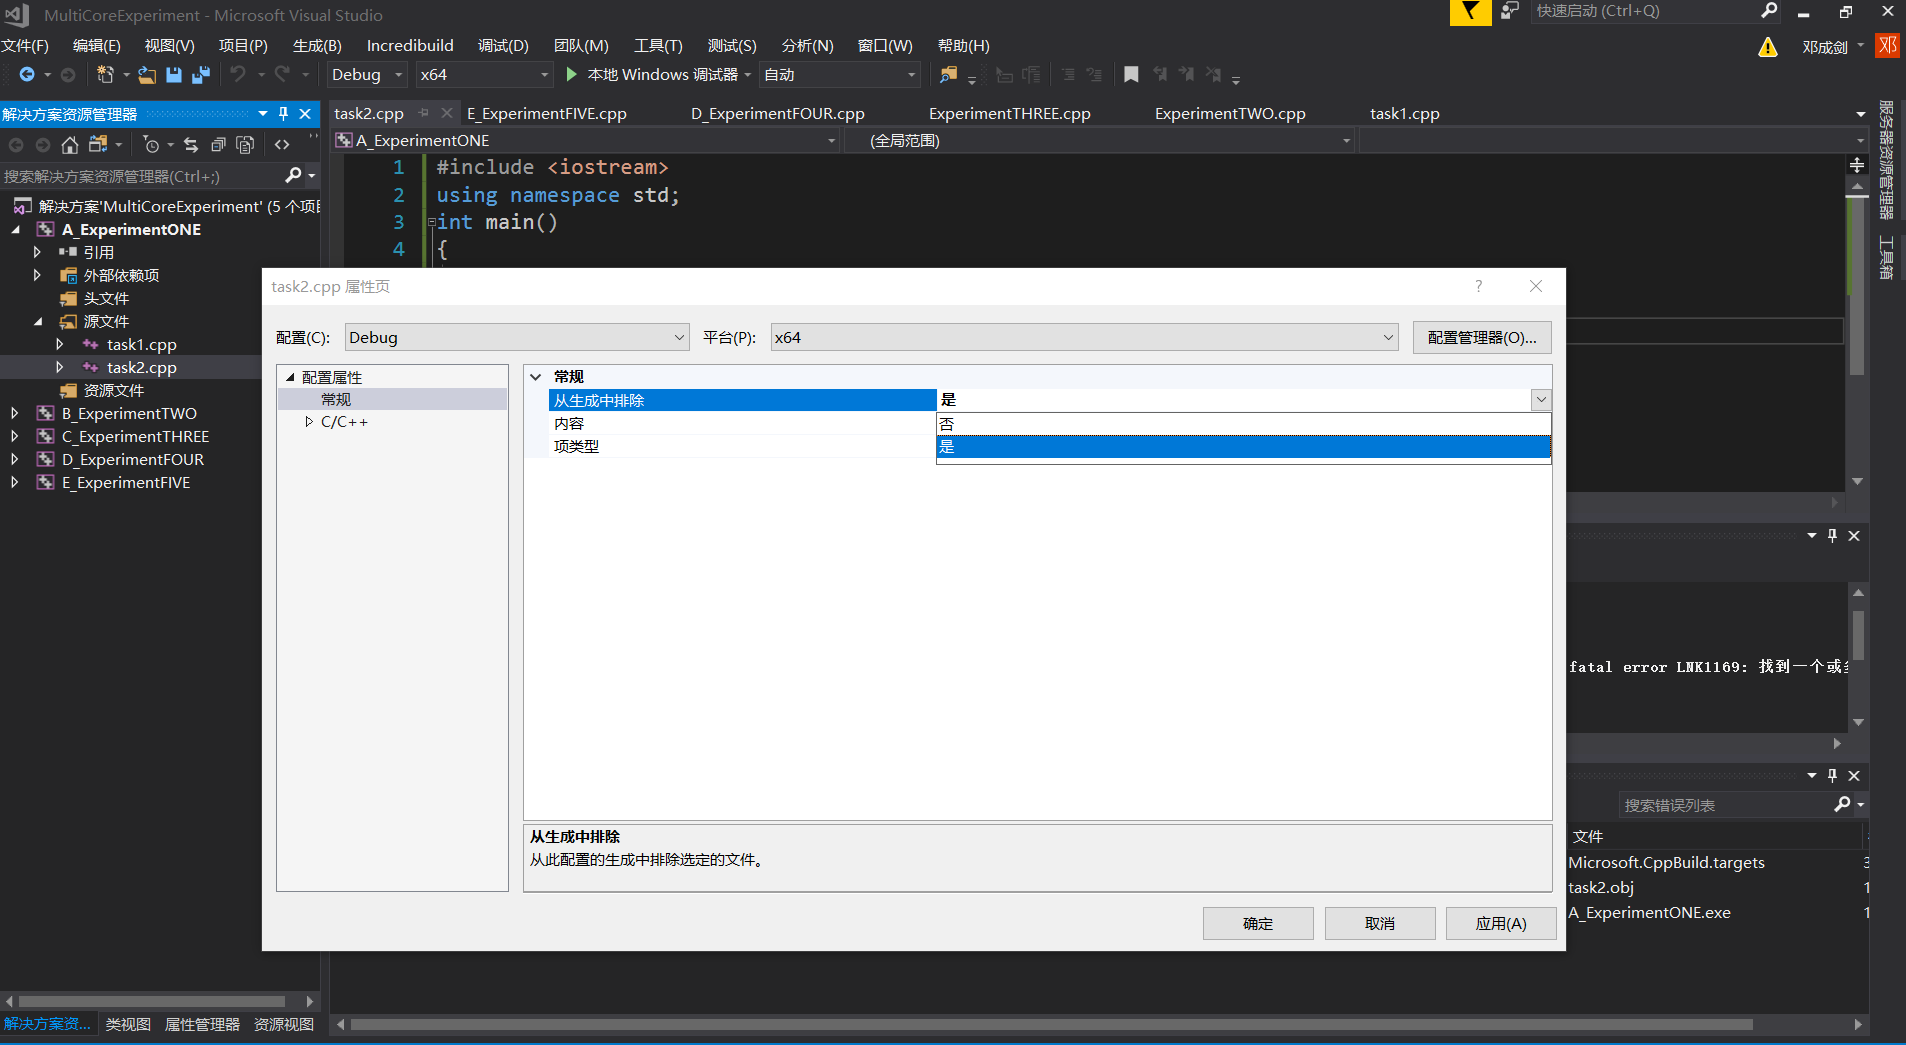
Task: Open the platform combo box in properties dialog
Action: [1085, 338]
